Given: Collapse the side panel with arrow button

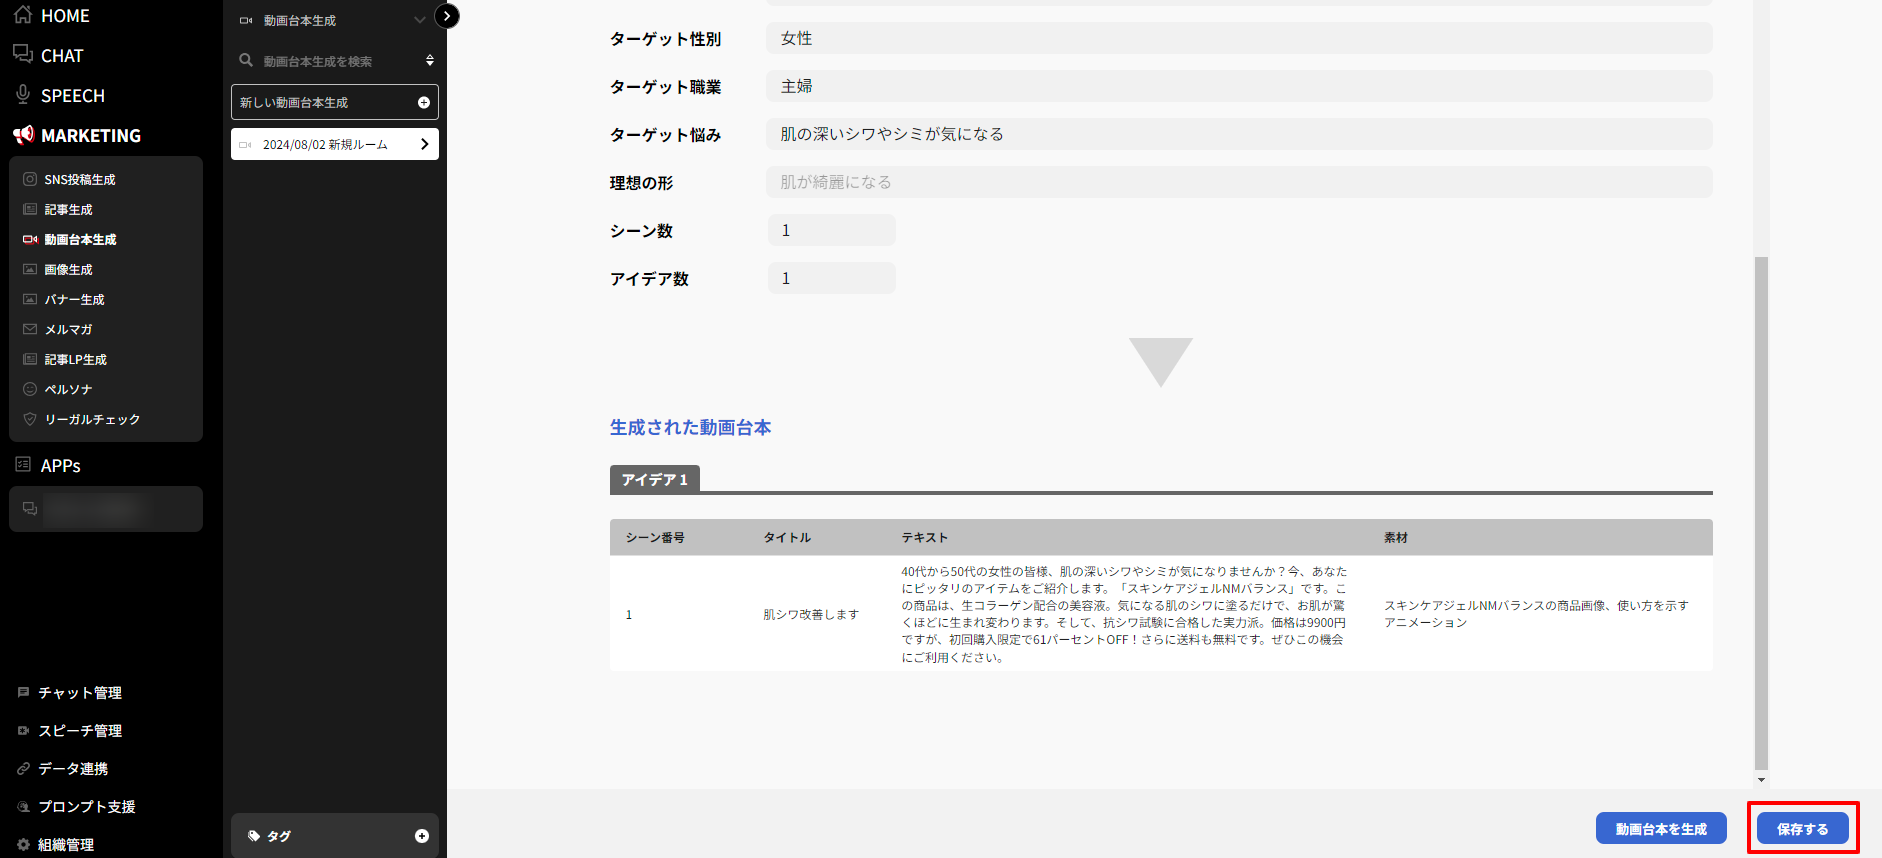Looking at the screenshot, I should pyautogui.click(x=447, y=16).
